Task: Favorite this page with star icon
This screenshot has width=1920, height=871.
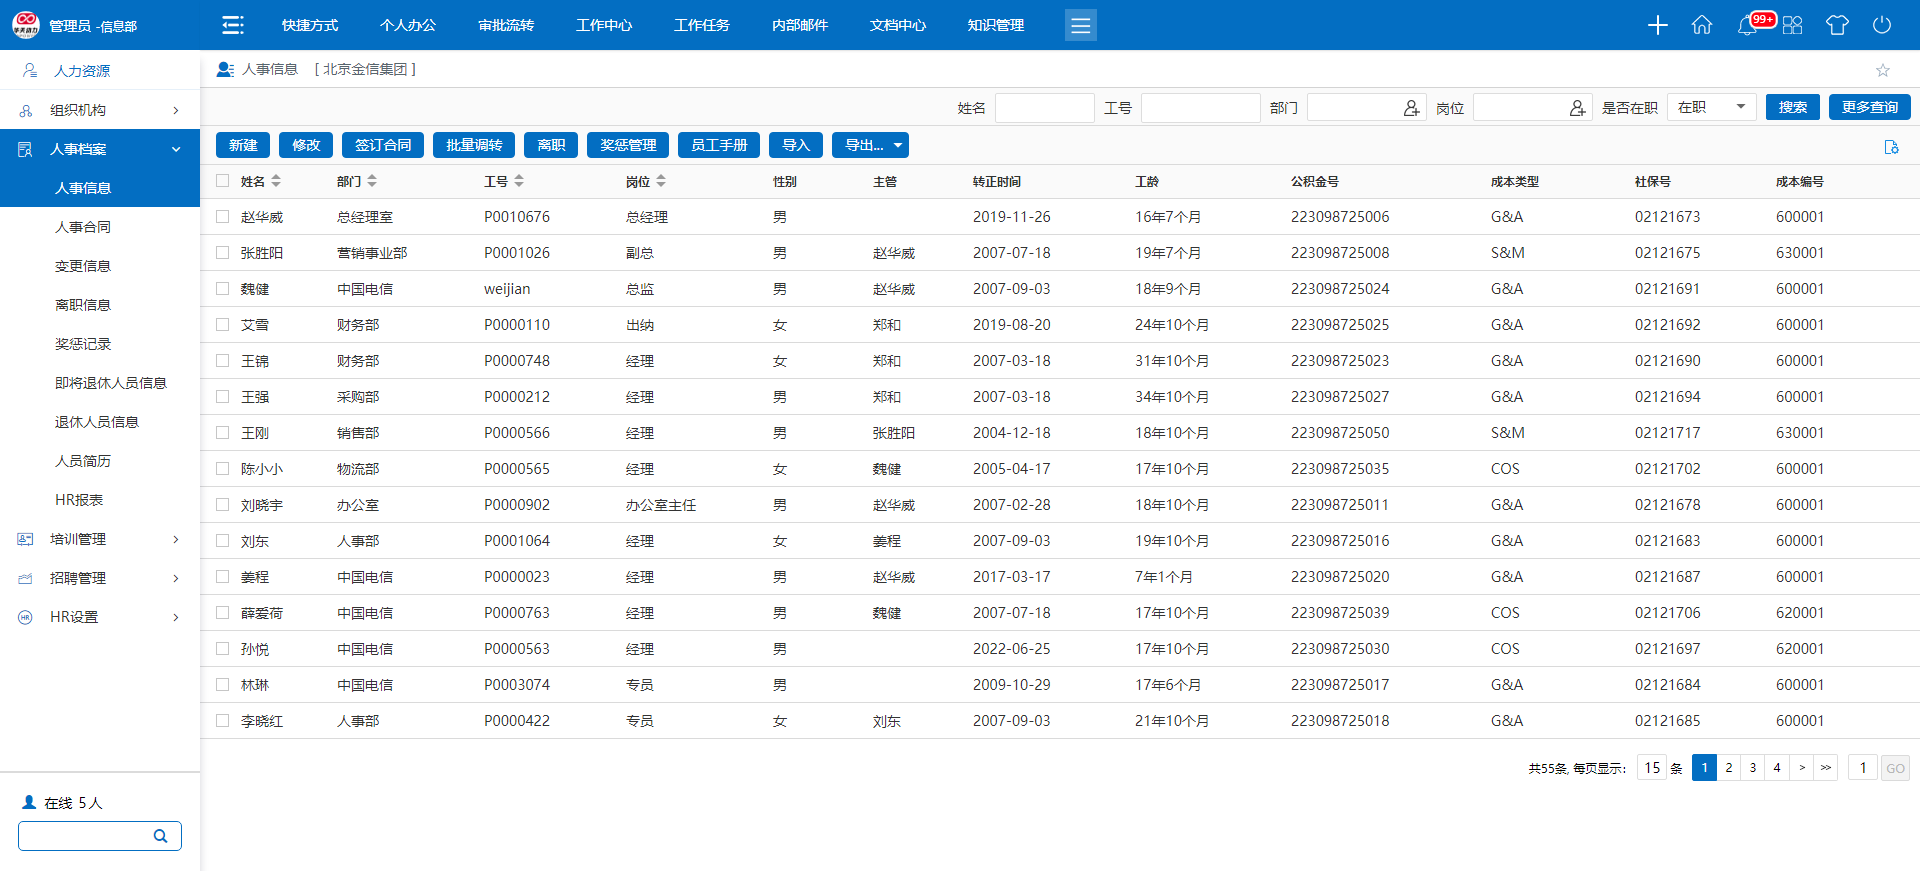Action: tap(1882, 70)
